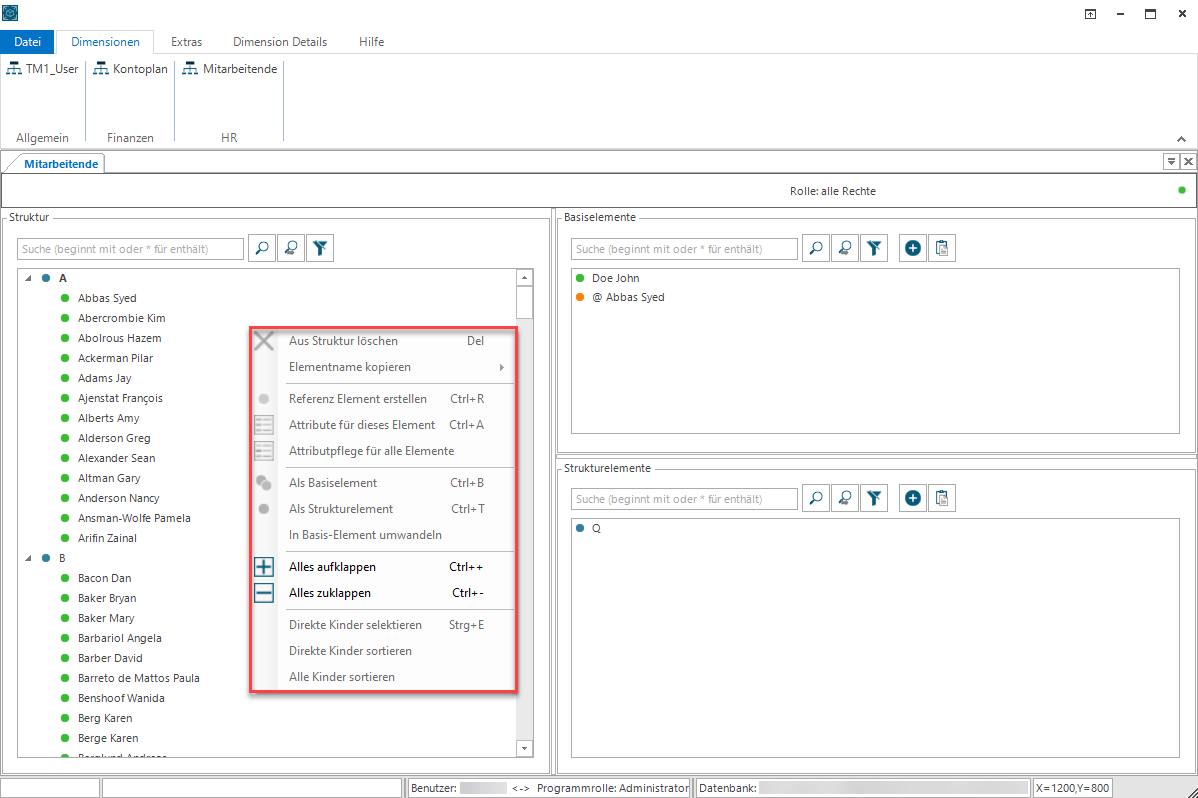Click the Struktur scrollbar down arrow
The height and width of the screenshot is (798, 1198).
pyautogui.click(x=524, y=748)
